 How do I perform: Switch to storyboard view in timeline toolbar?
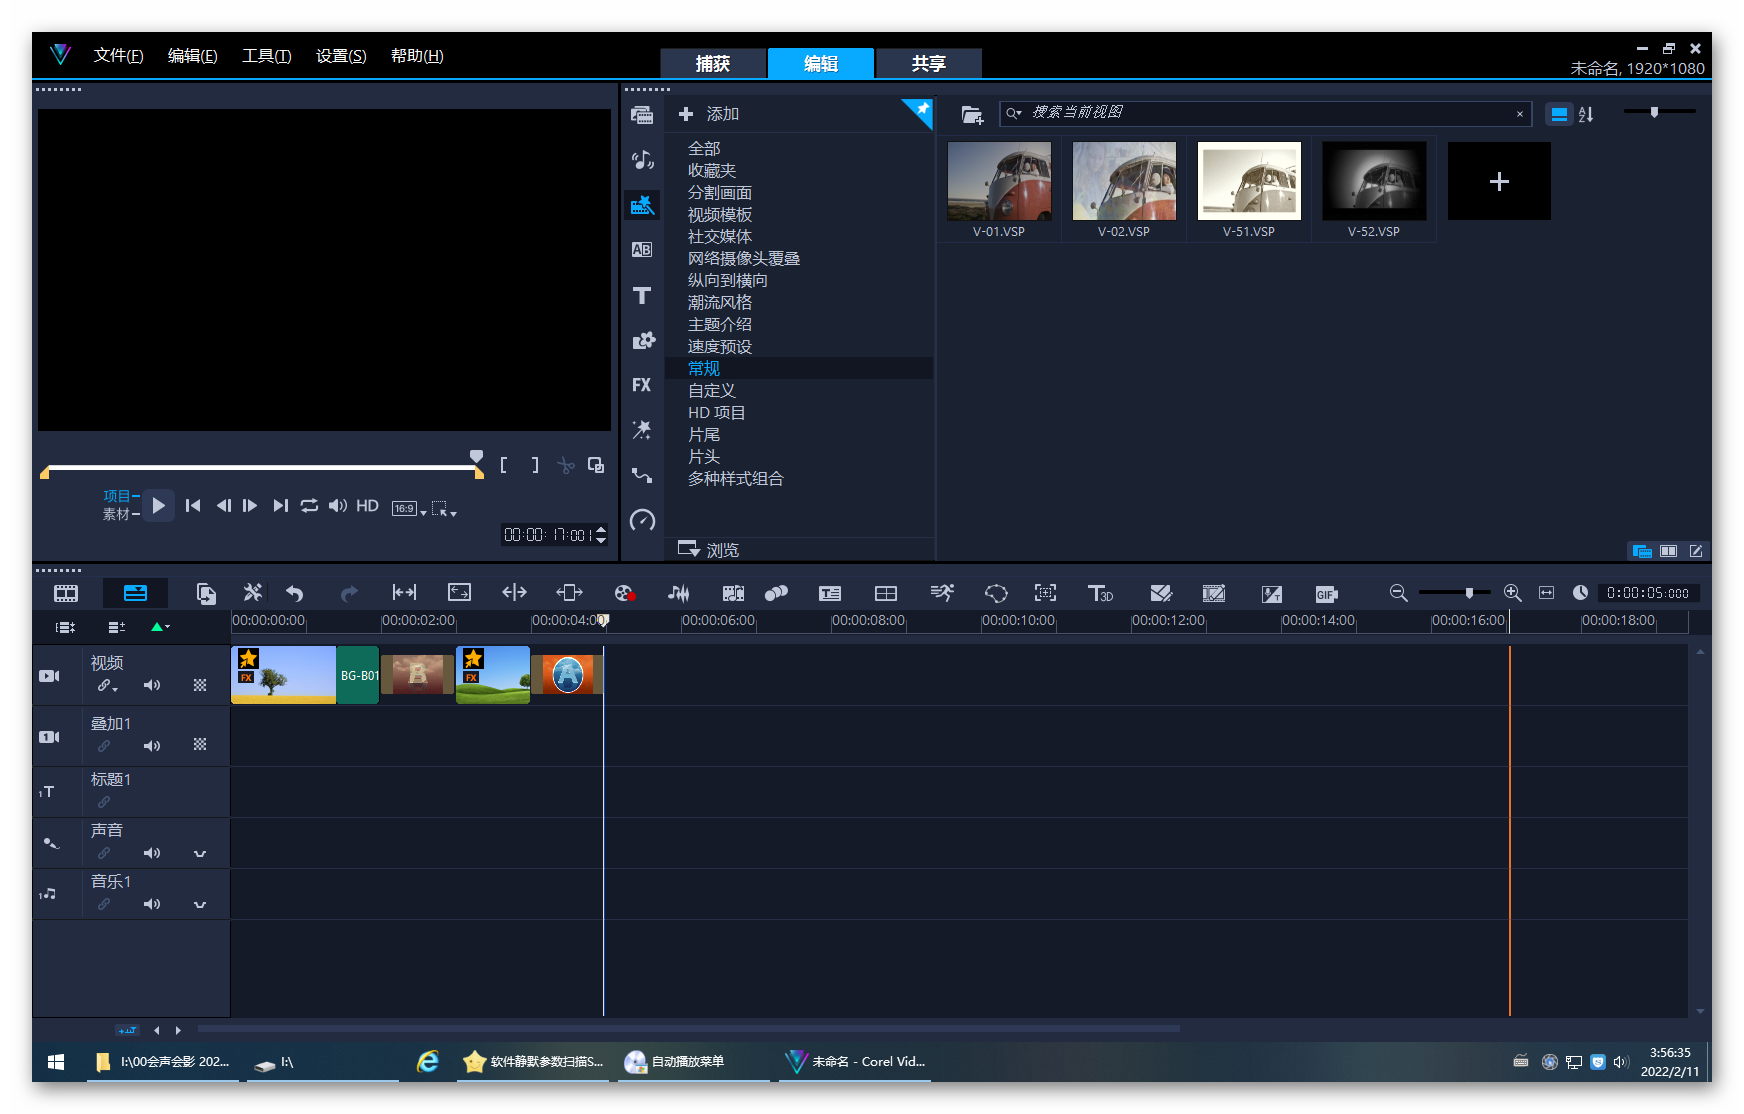coord(66,593)
